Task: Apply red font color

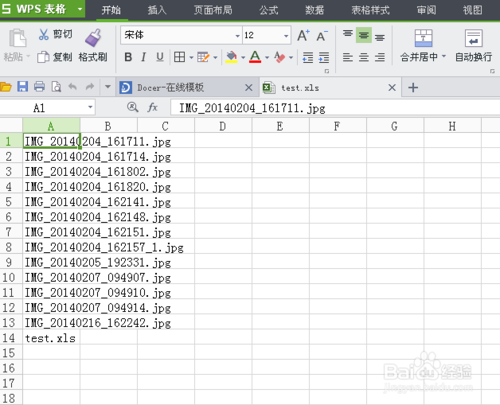Action: point(255,57)
